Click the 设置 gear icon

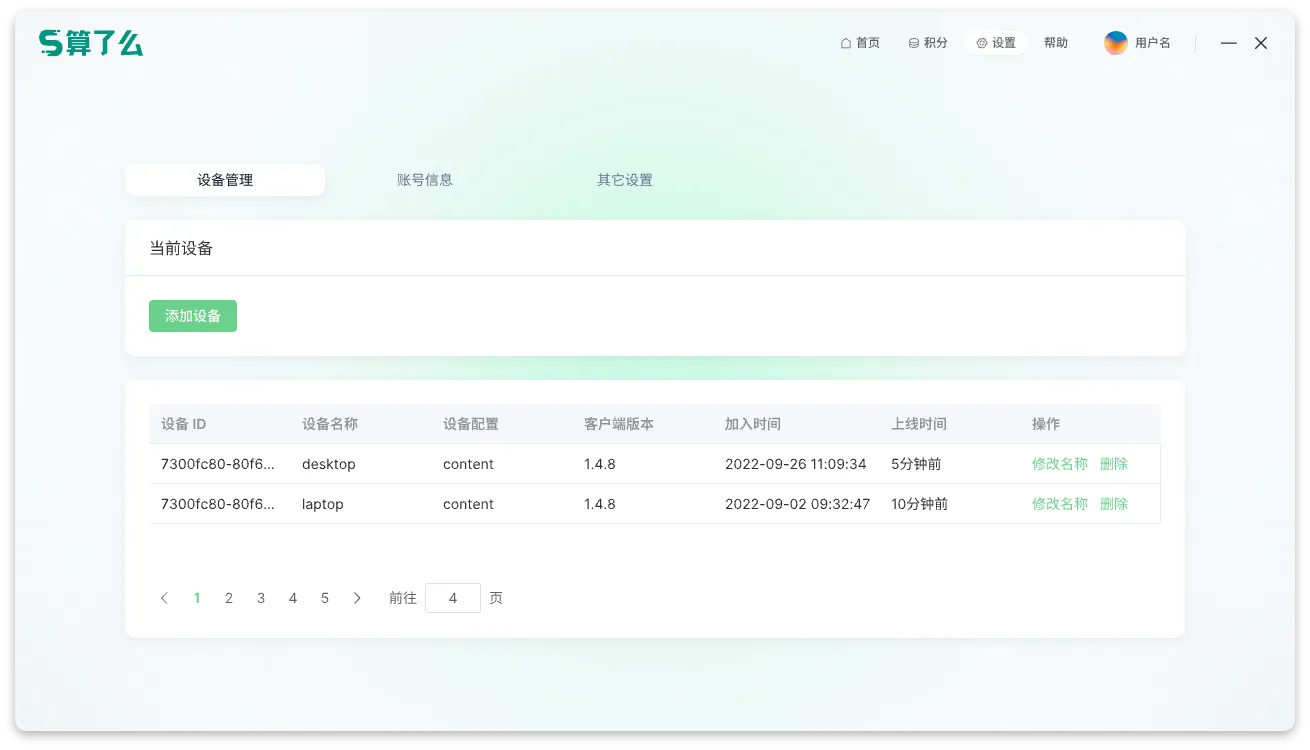pyautogui.click(x=981, y=42)
